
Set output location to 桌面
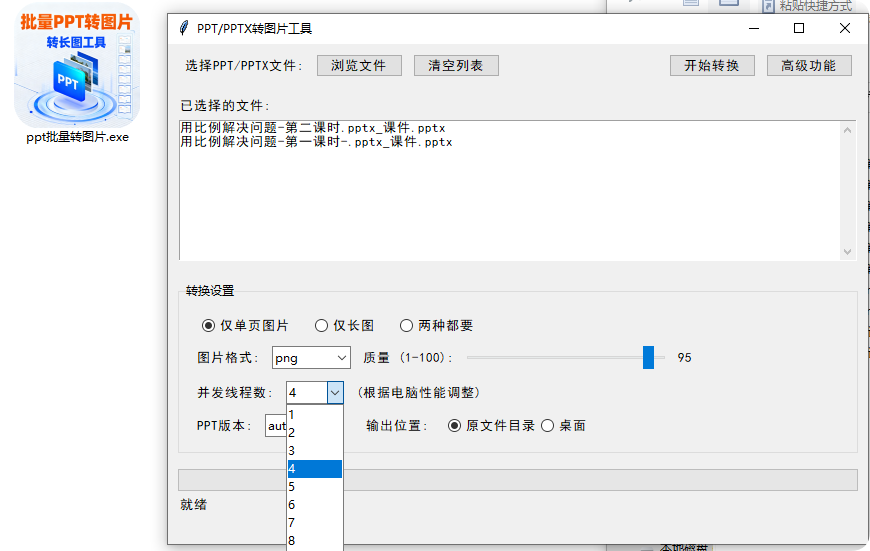(547, 426)
